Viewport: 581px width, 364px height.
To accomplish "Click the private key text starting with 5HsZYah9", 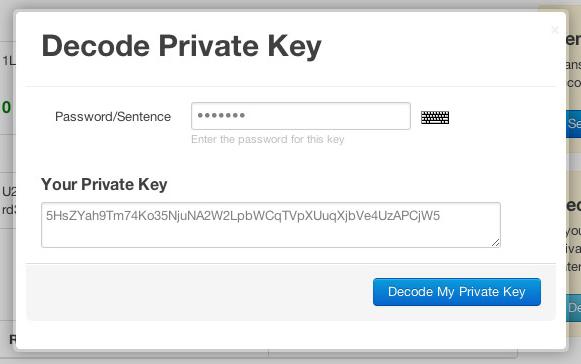I will [x=243, y=215].
